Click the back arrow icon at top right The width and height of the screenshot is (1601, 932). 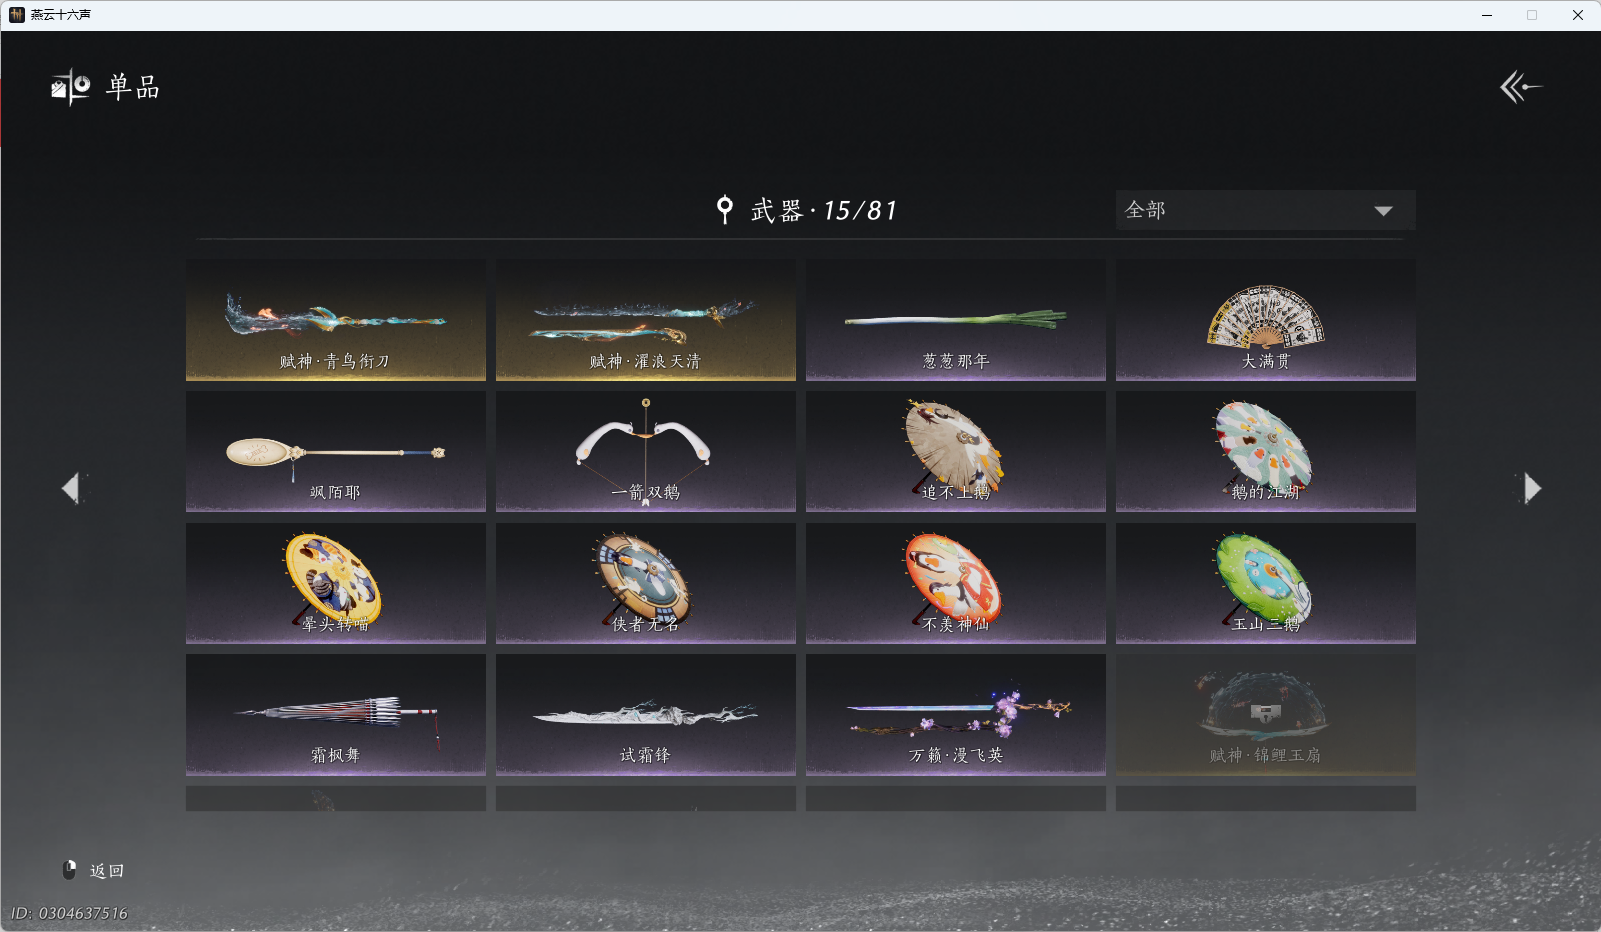point(1520,87)
